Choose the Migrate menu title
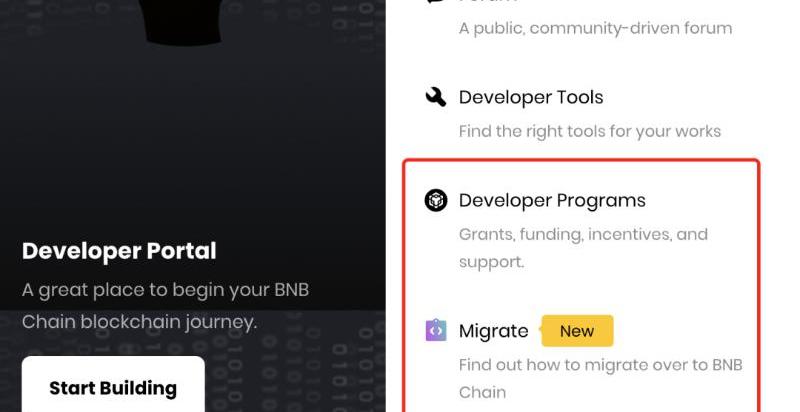Viewport: 800px width, 412px height. pos(493,331)
